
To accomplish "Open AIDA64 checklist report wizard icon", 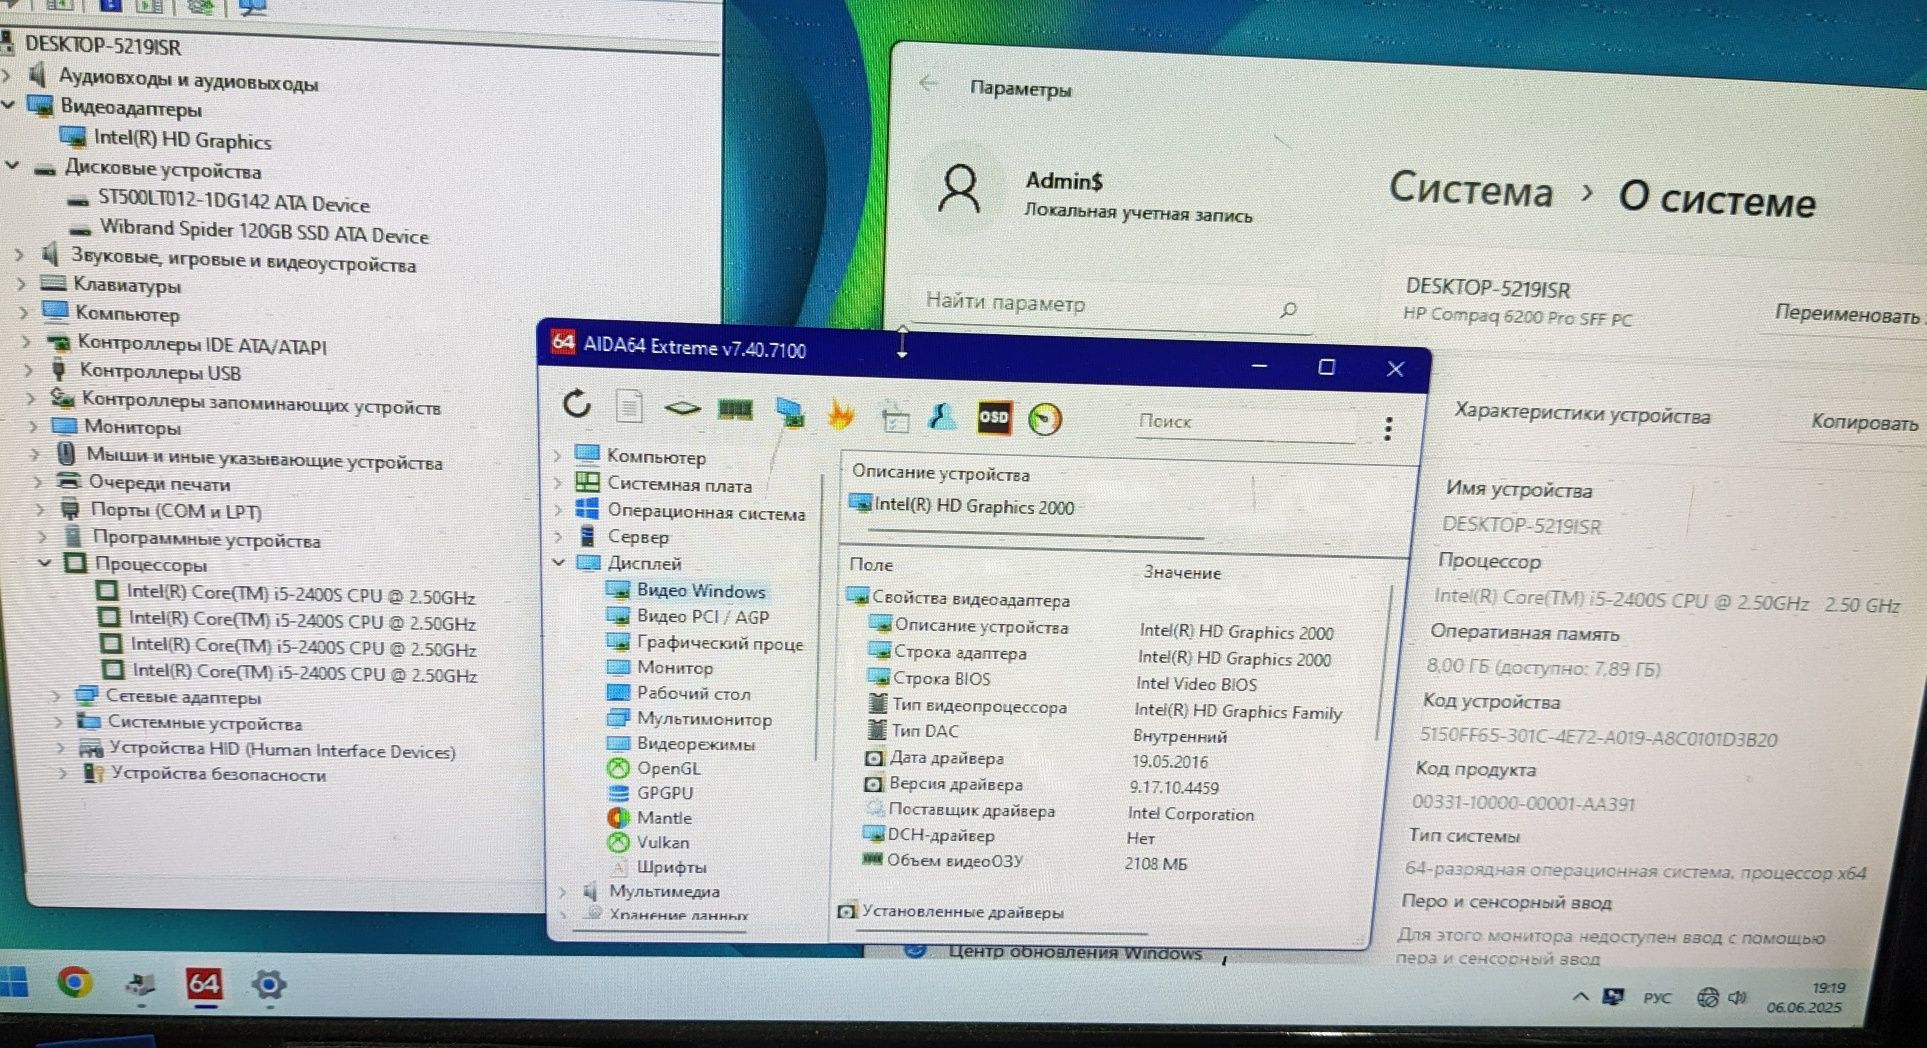I will pyautogui.click(x=894, y=415).
